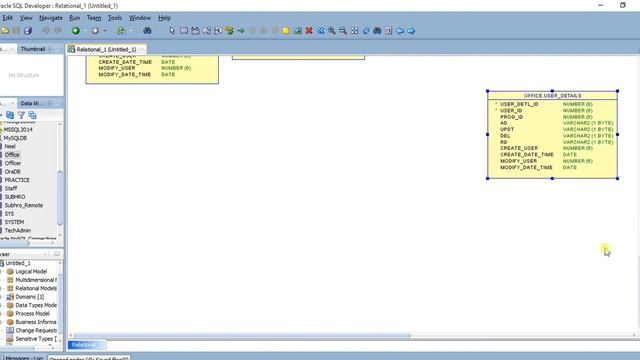Click the Connections list vertical scrollbar

coord(60,198)
